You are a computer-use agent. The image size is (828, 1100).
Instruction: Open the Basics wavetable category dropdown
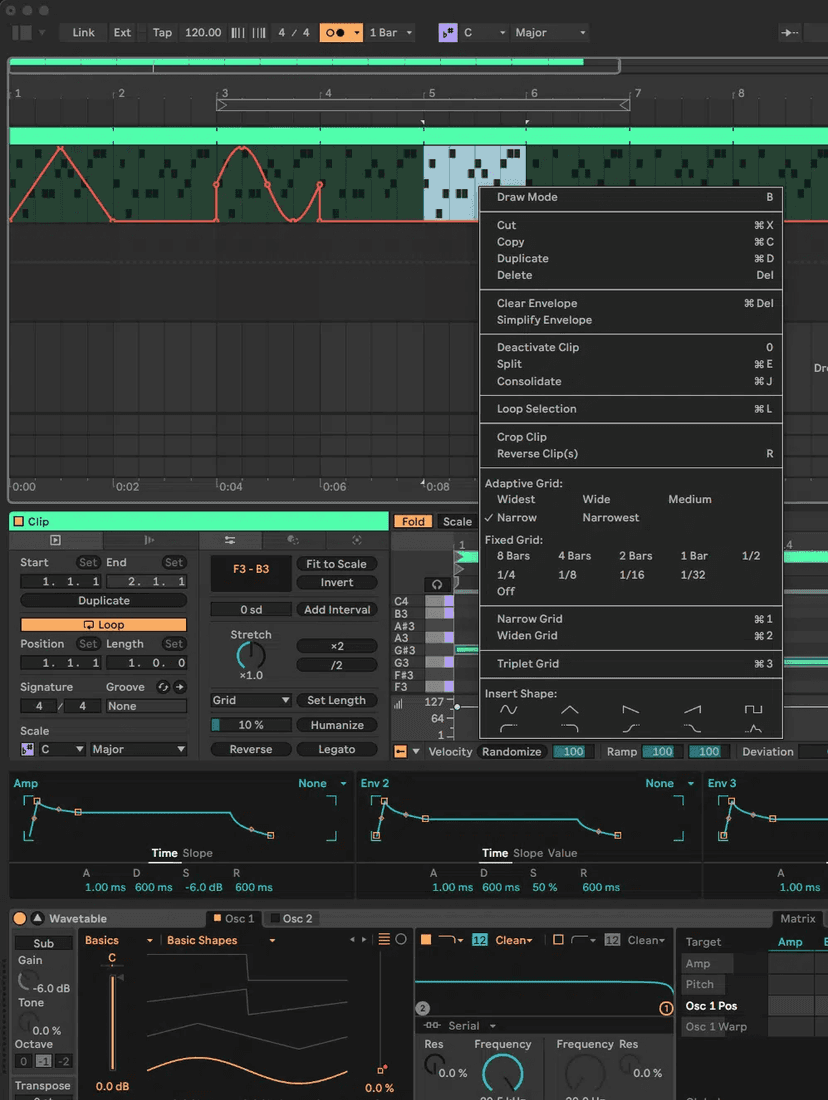118,940
